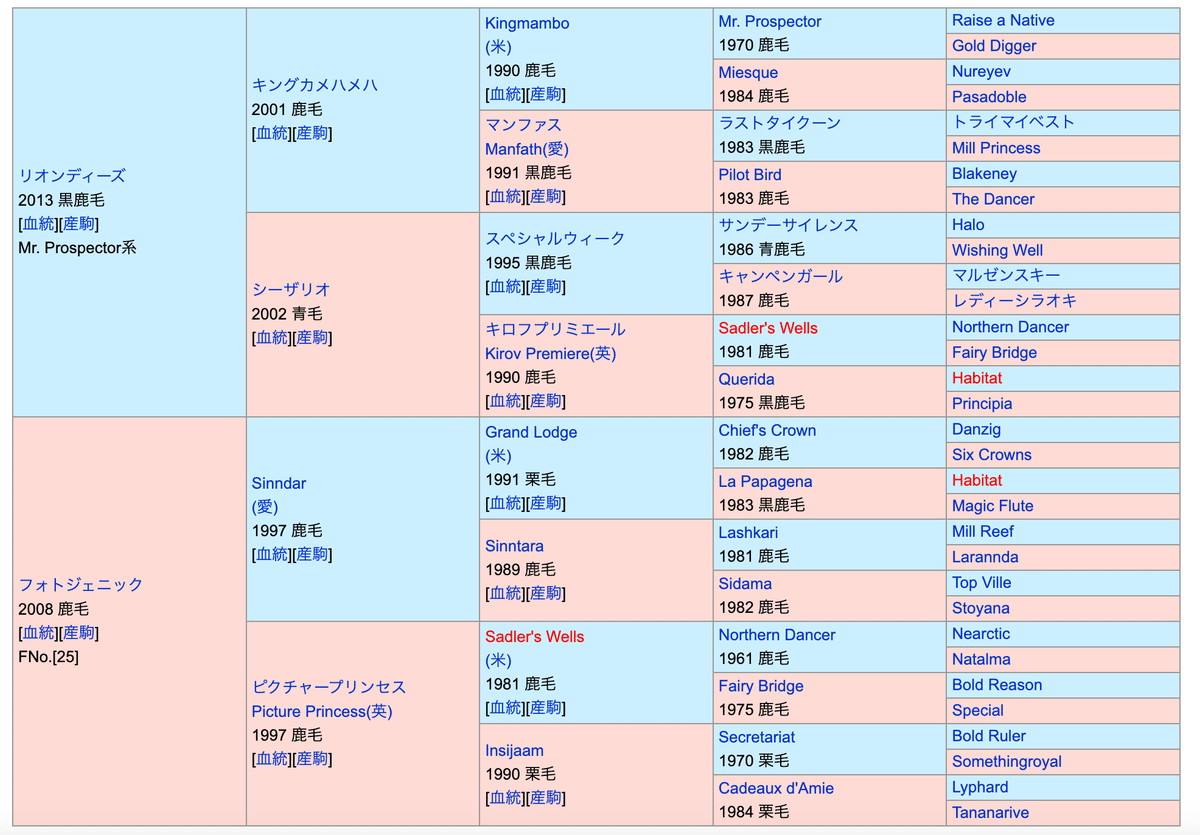Open 血統 link under Insijaam
This screenshot has height=835, width=1200.
coord(505,797)
